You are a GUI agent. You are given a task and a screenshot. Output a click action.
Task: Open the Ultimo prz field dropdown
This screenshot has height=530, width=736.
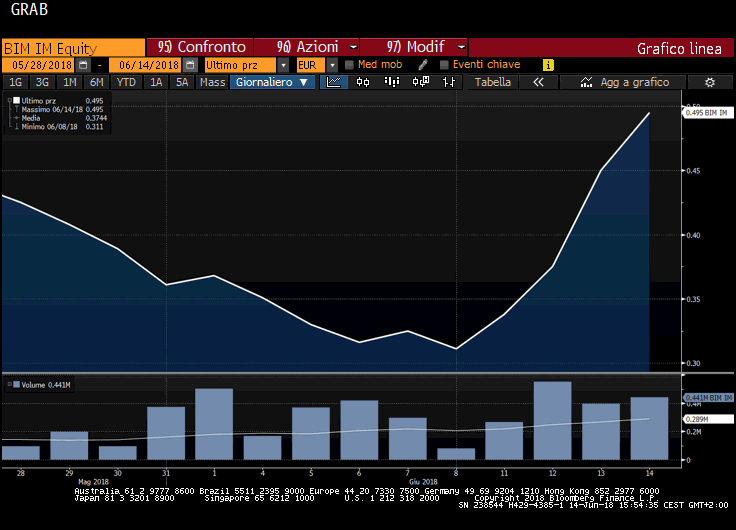tap(286, 65)
